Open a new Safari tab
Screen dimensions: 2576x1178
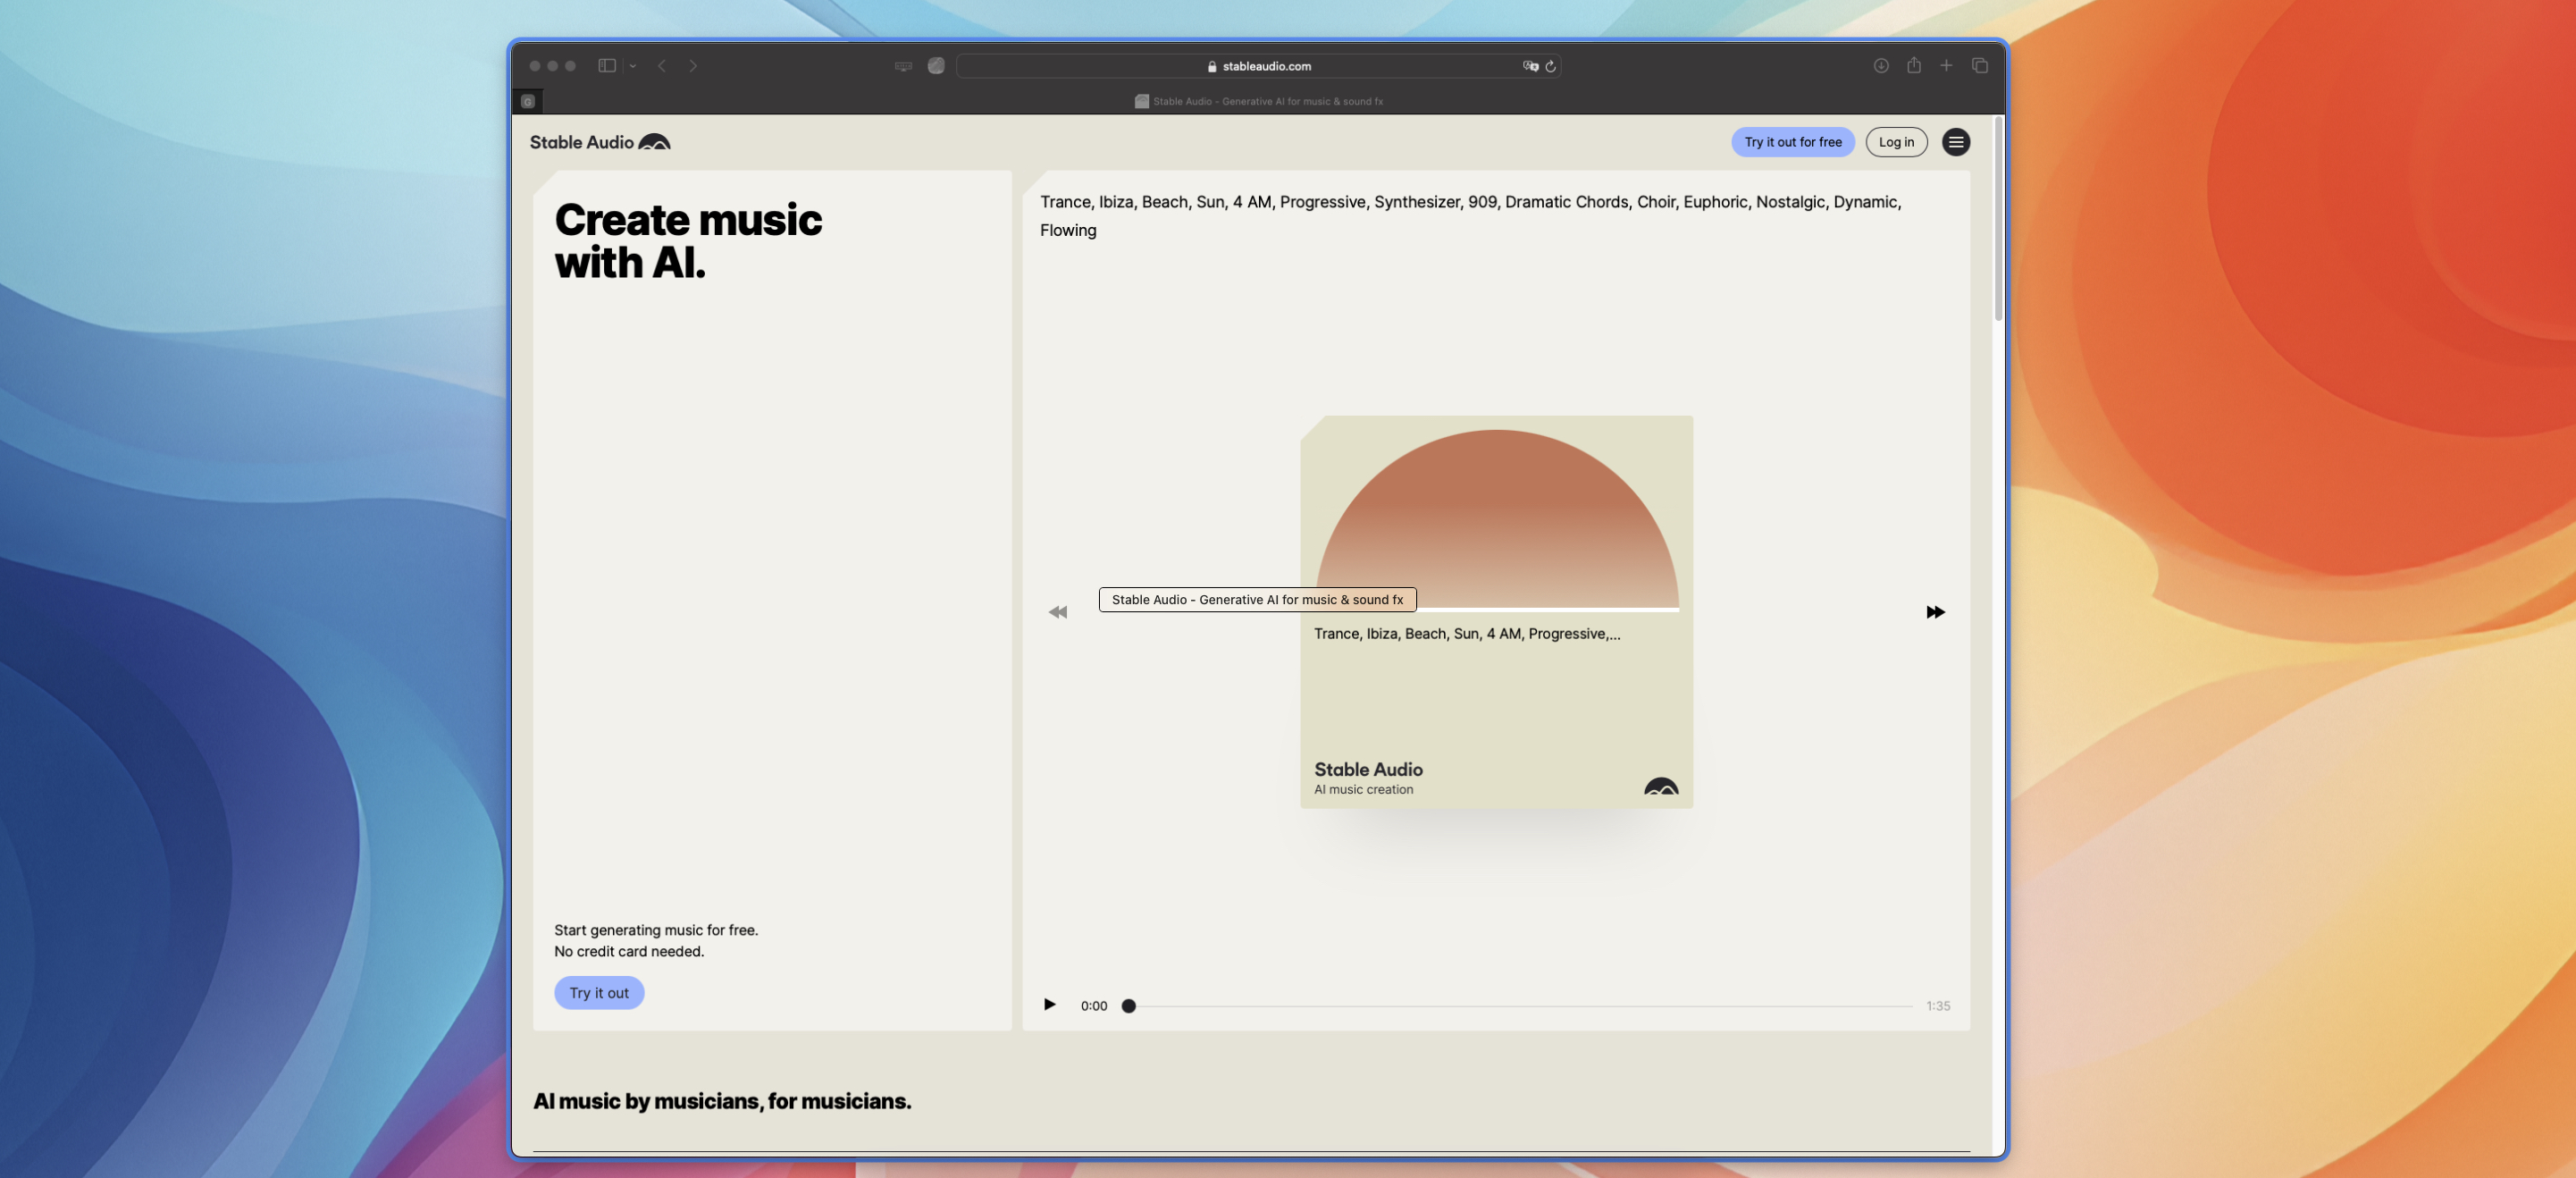(x=1945, y=66)
